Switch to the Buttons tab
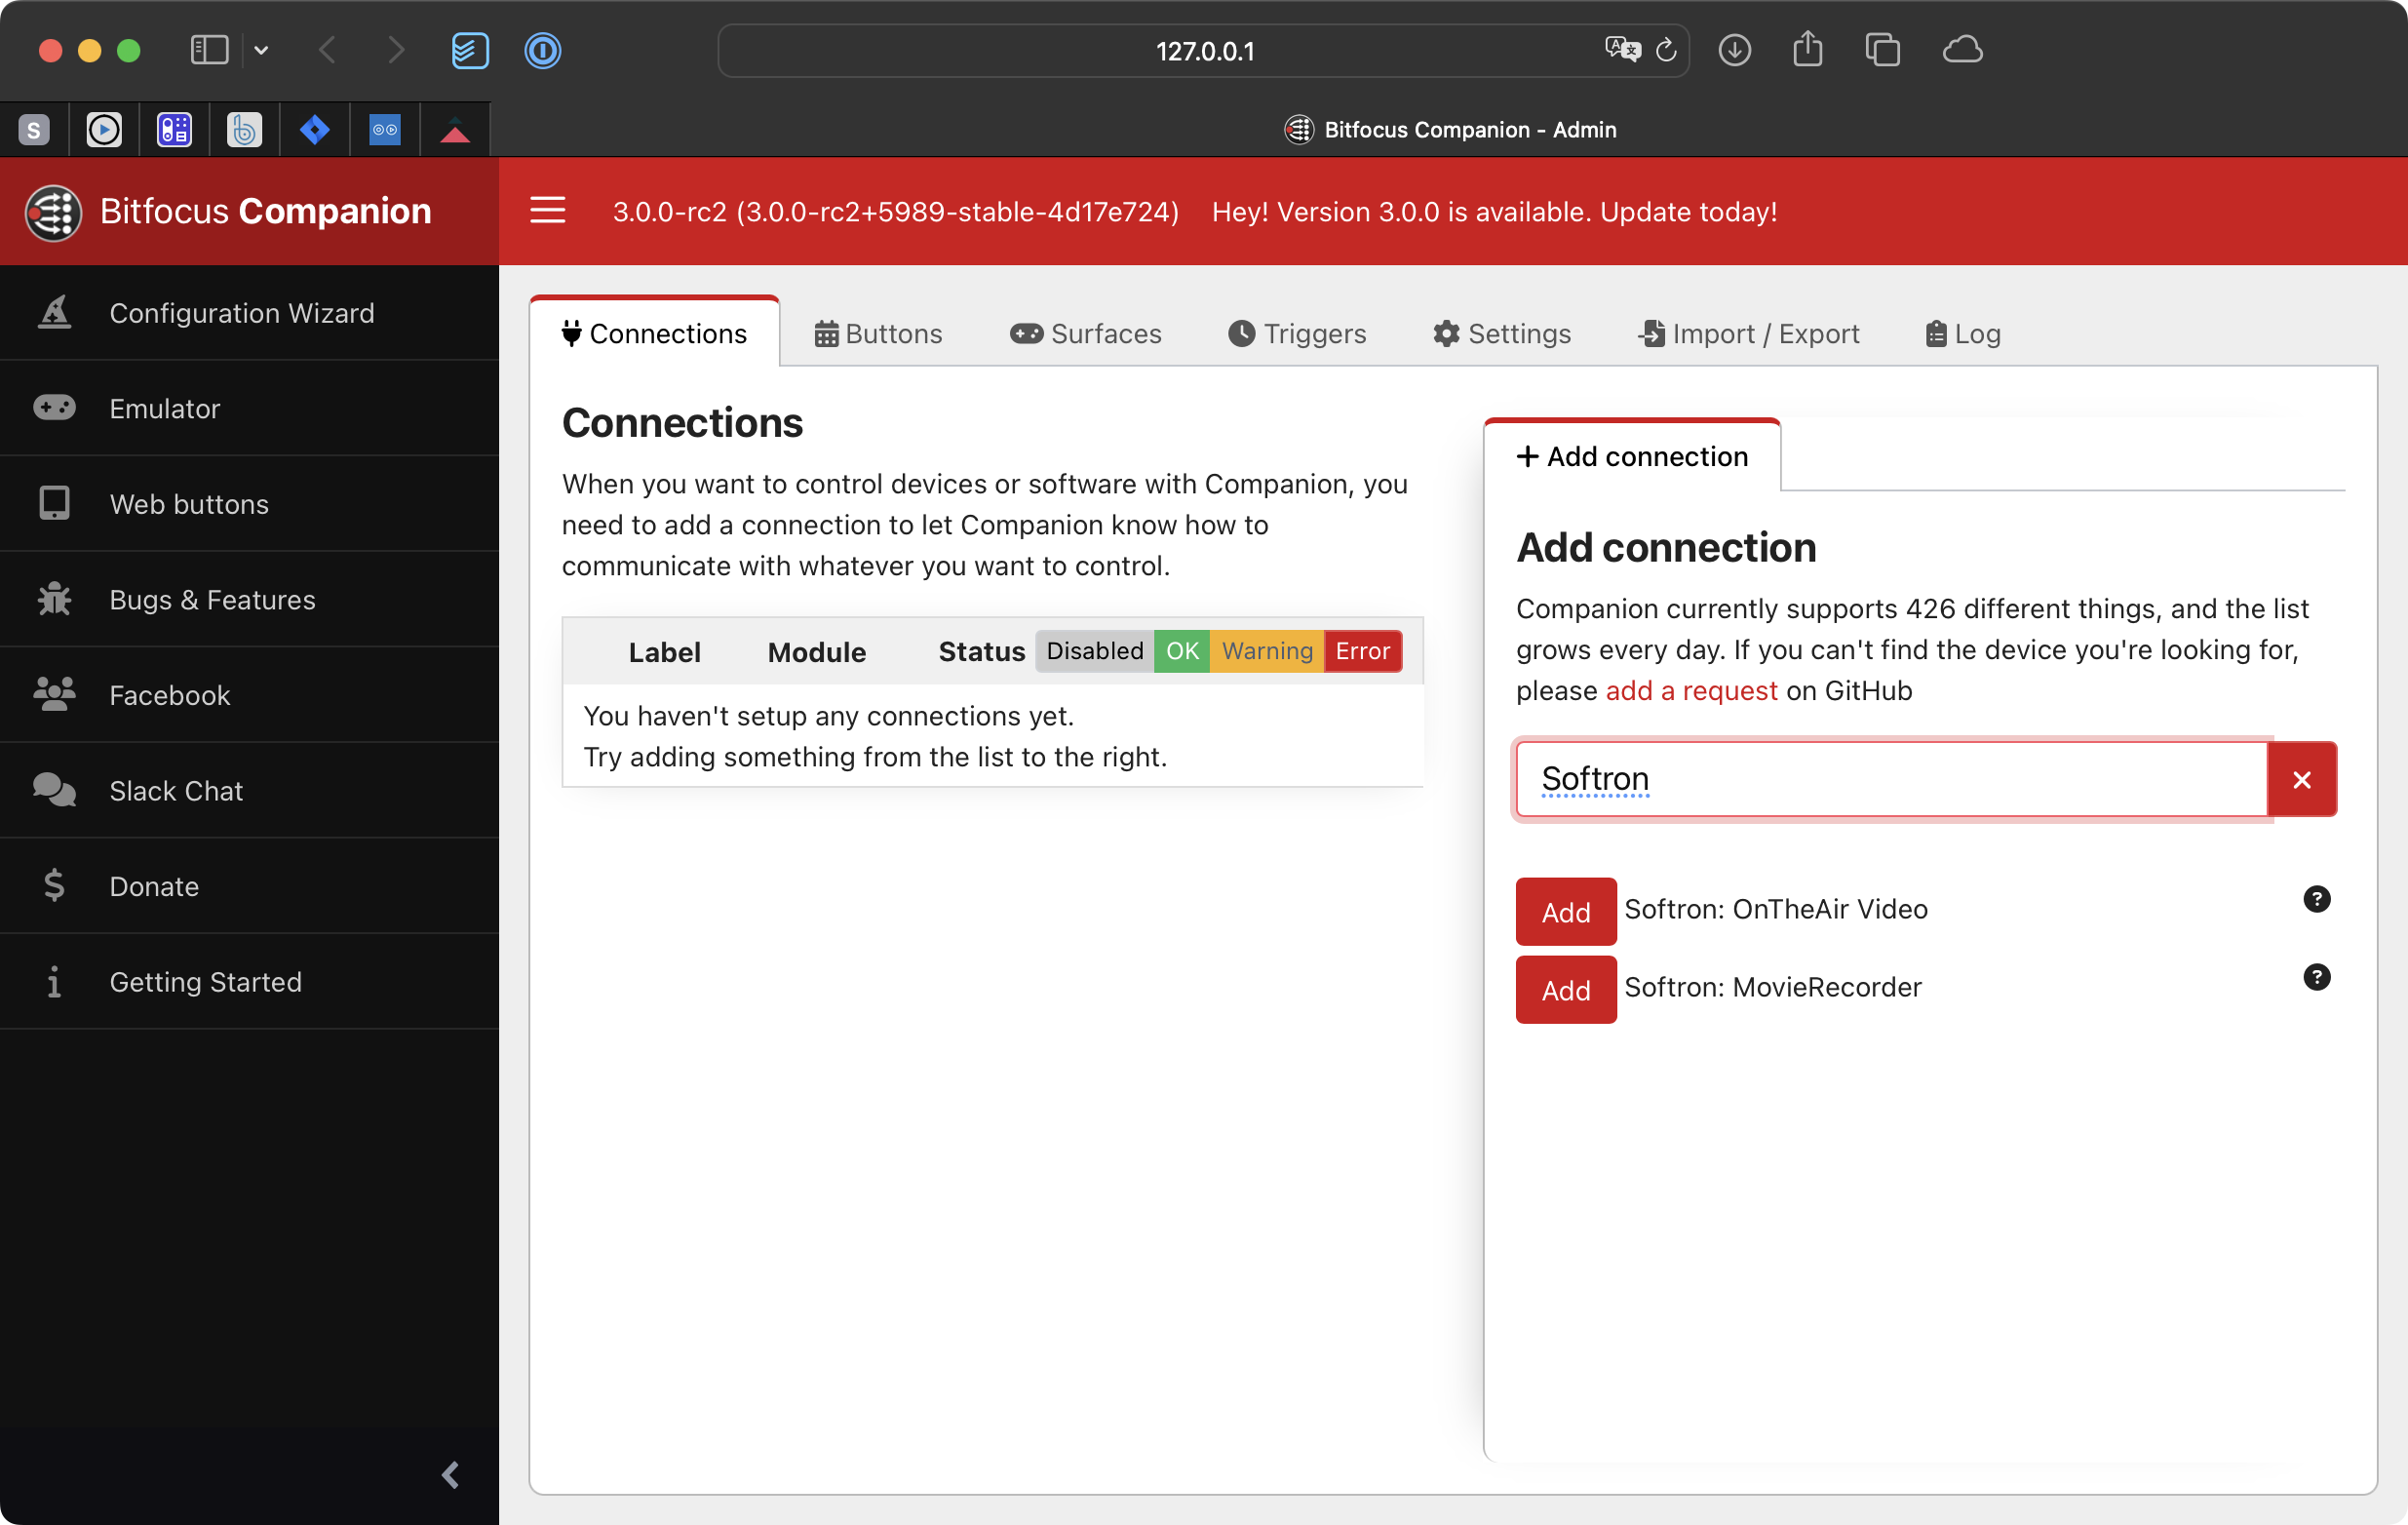The image size is (2408, 1525). pos(878,333)
